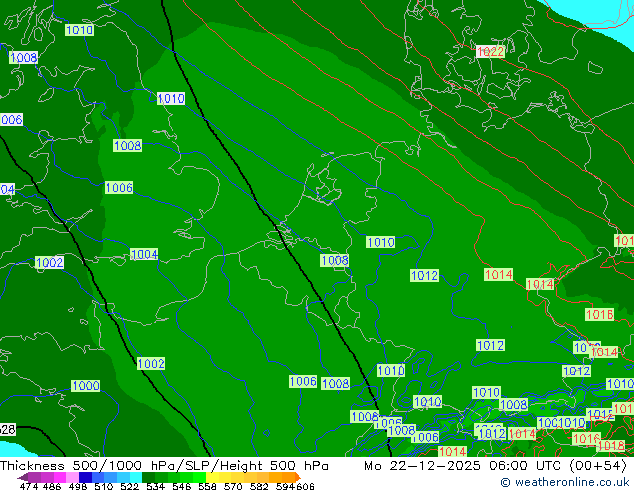Image resolution: width=634 pixels, height=490 pixels.
Task: Click the 528 height contour label
Action: click(7, 429)
